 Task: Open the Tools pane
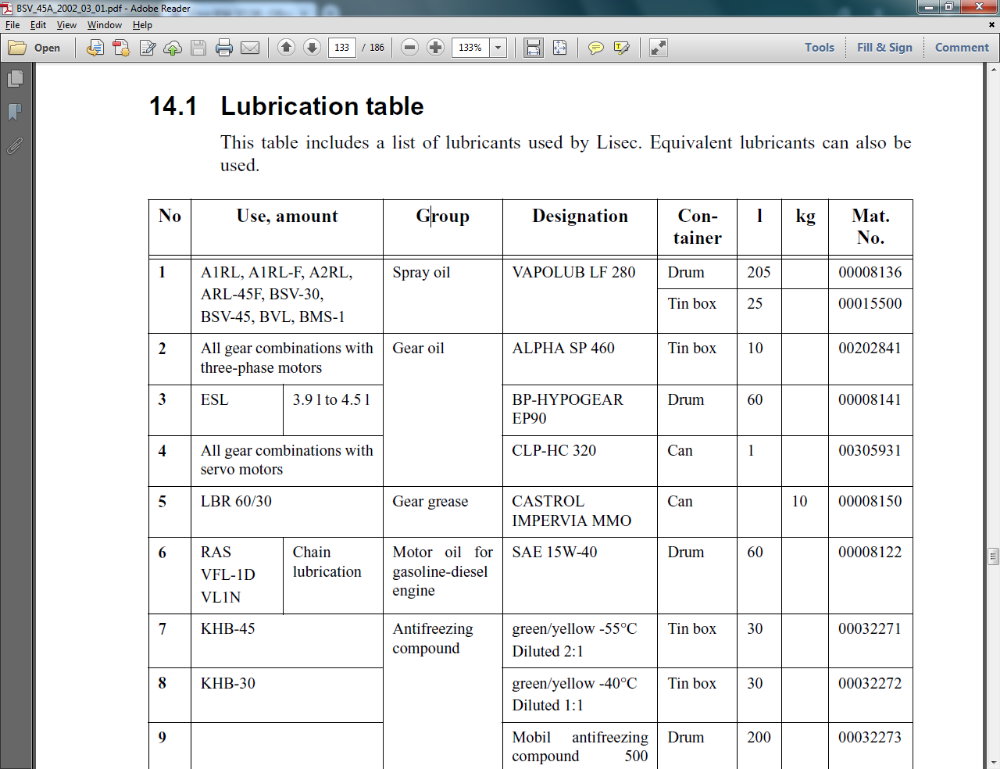(x=820, y=47)
